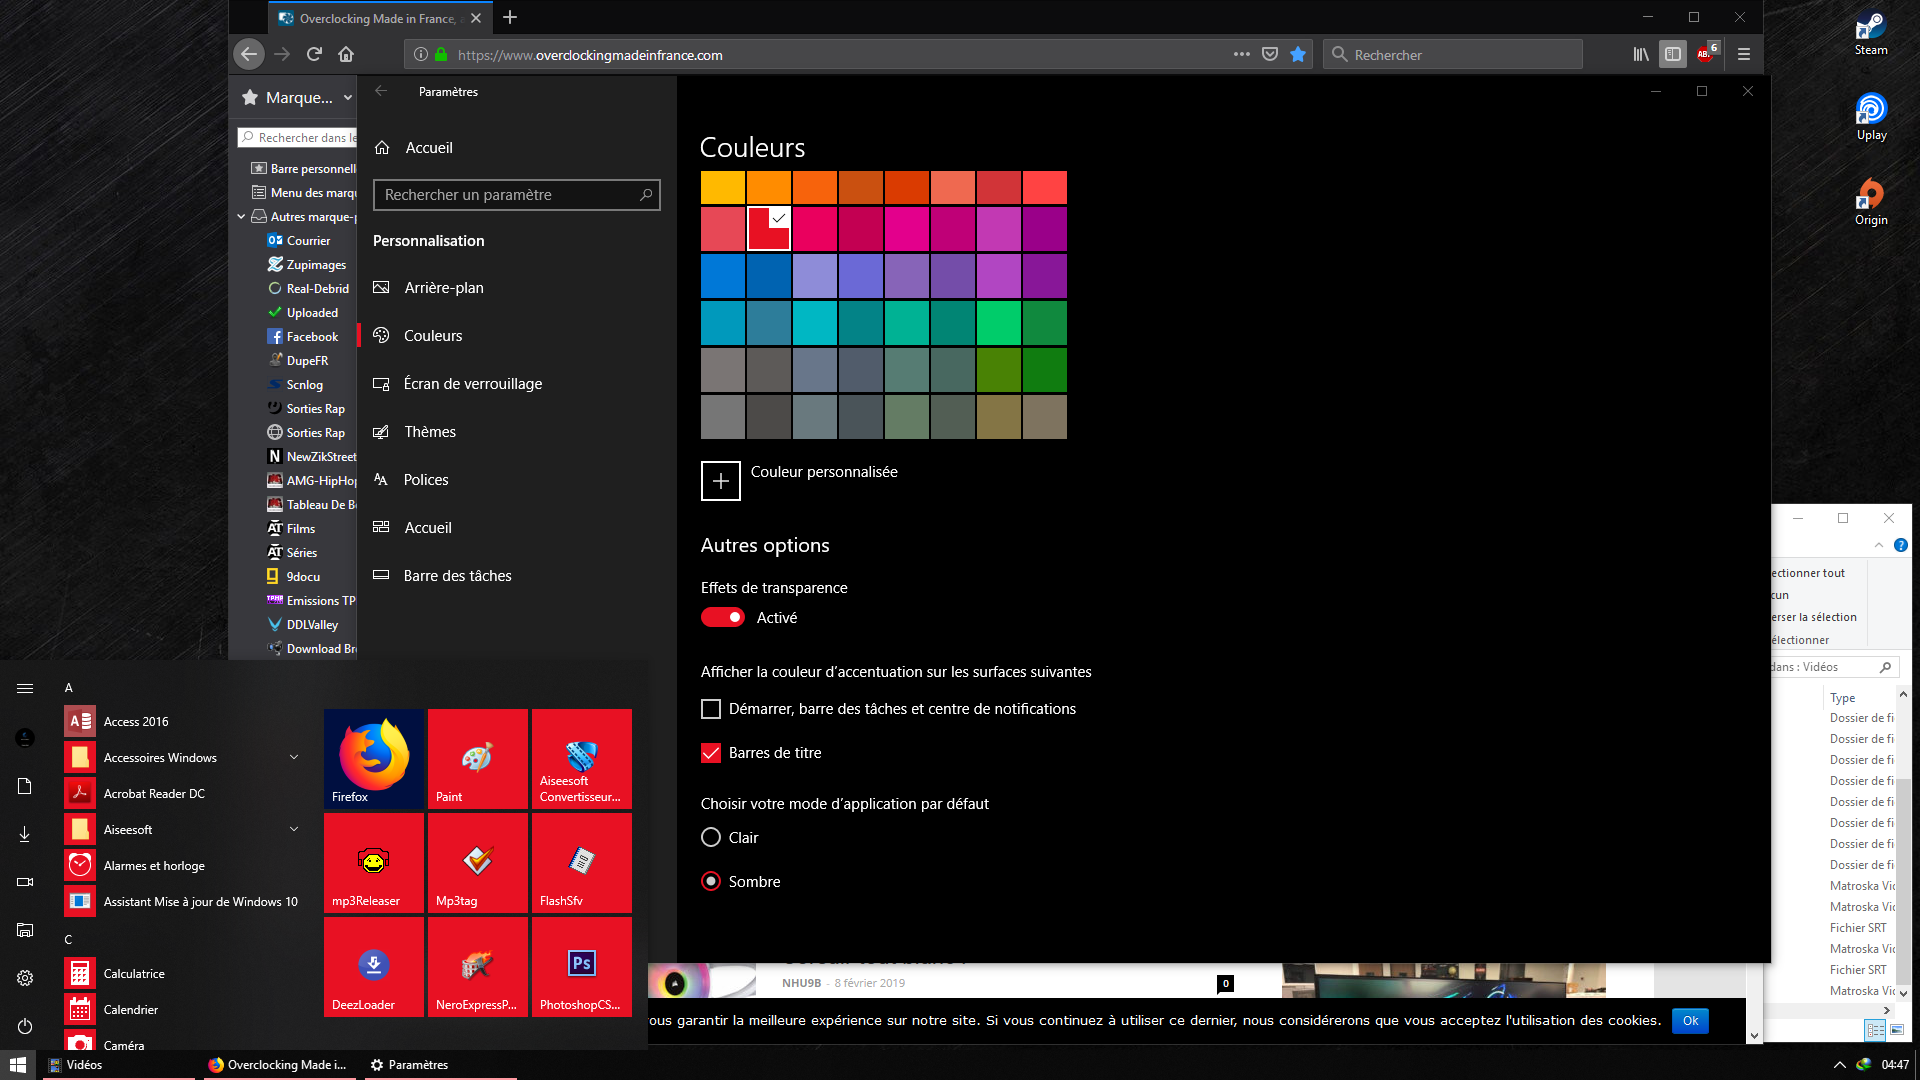
Task: Click Couleur personnalisée plus button
Action: click(720, 481)
